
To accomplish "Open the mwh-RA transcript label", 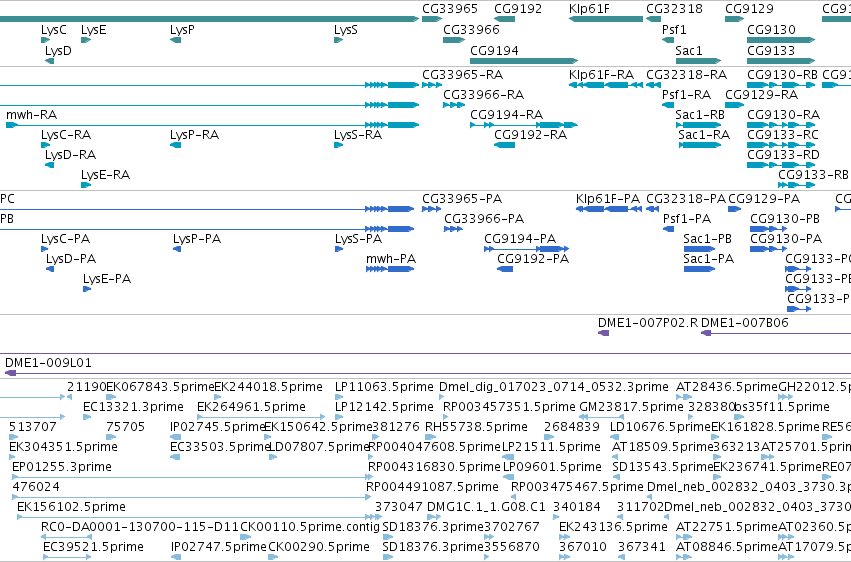I will click(x=31, y=114).
